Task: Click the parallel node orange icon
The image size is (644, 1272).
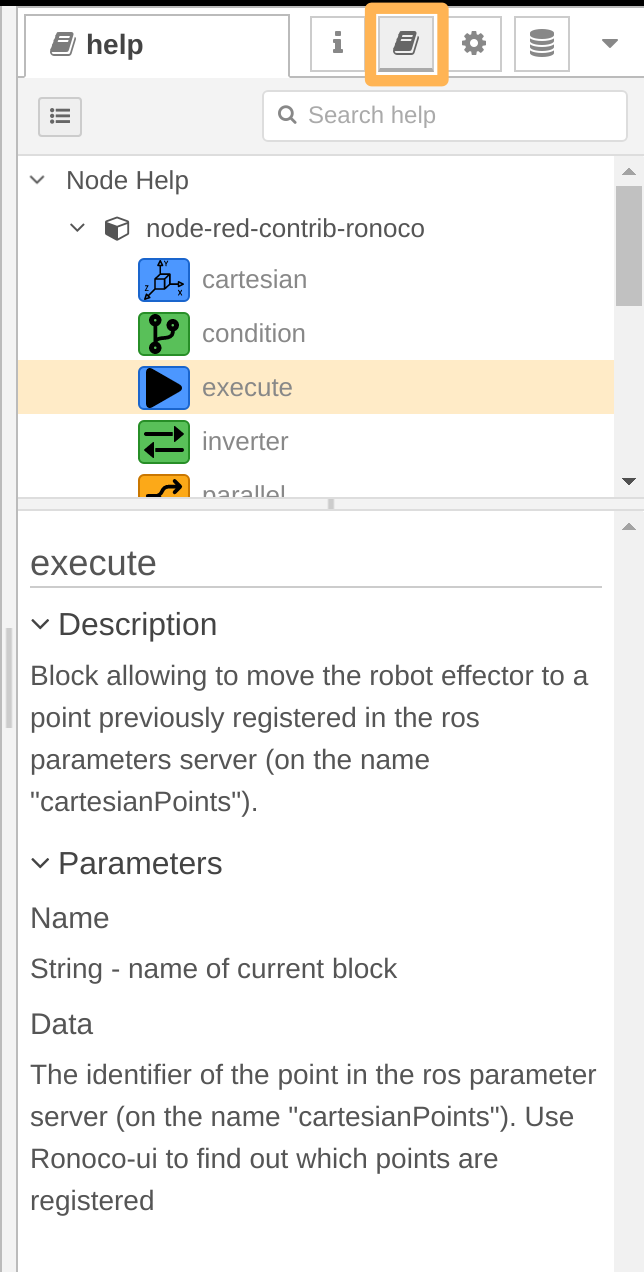Action: [x=163, y=486]
